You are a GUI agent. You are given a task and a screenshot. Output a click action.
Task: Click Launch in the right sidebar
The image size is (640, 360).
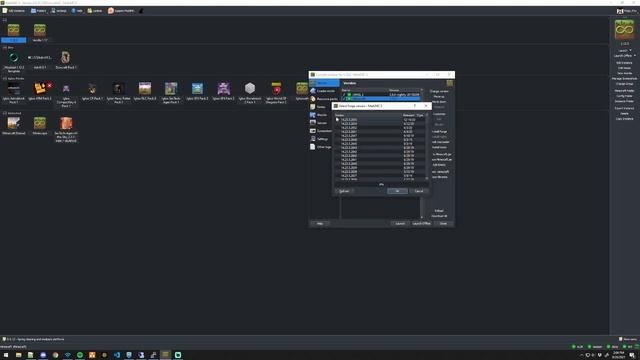click(623, 51)
